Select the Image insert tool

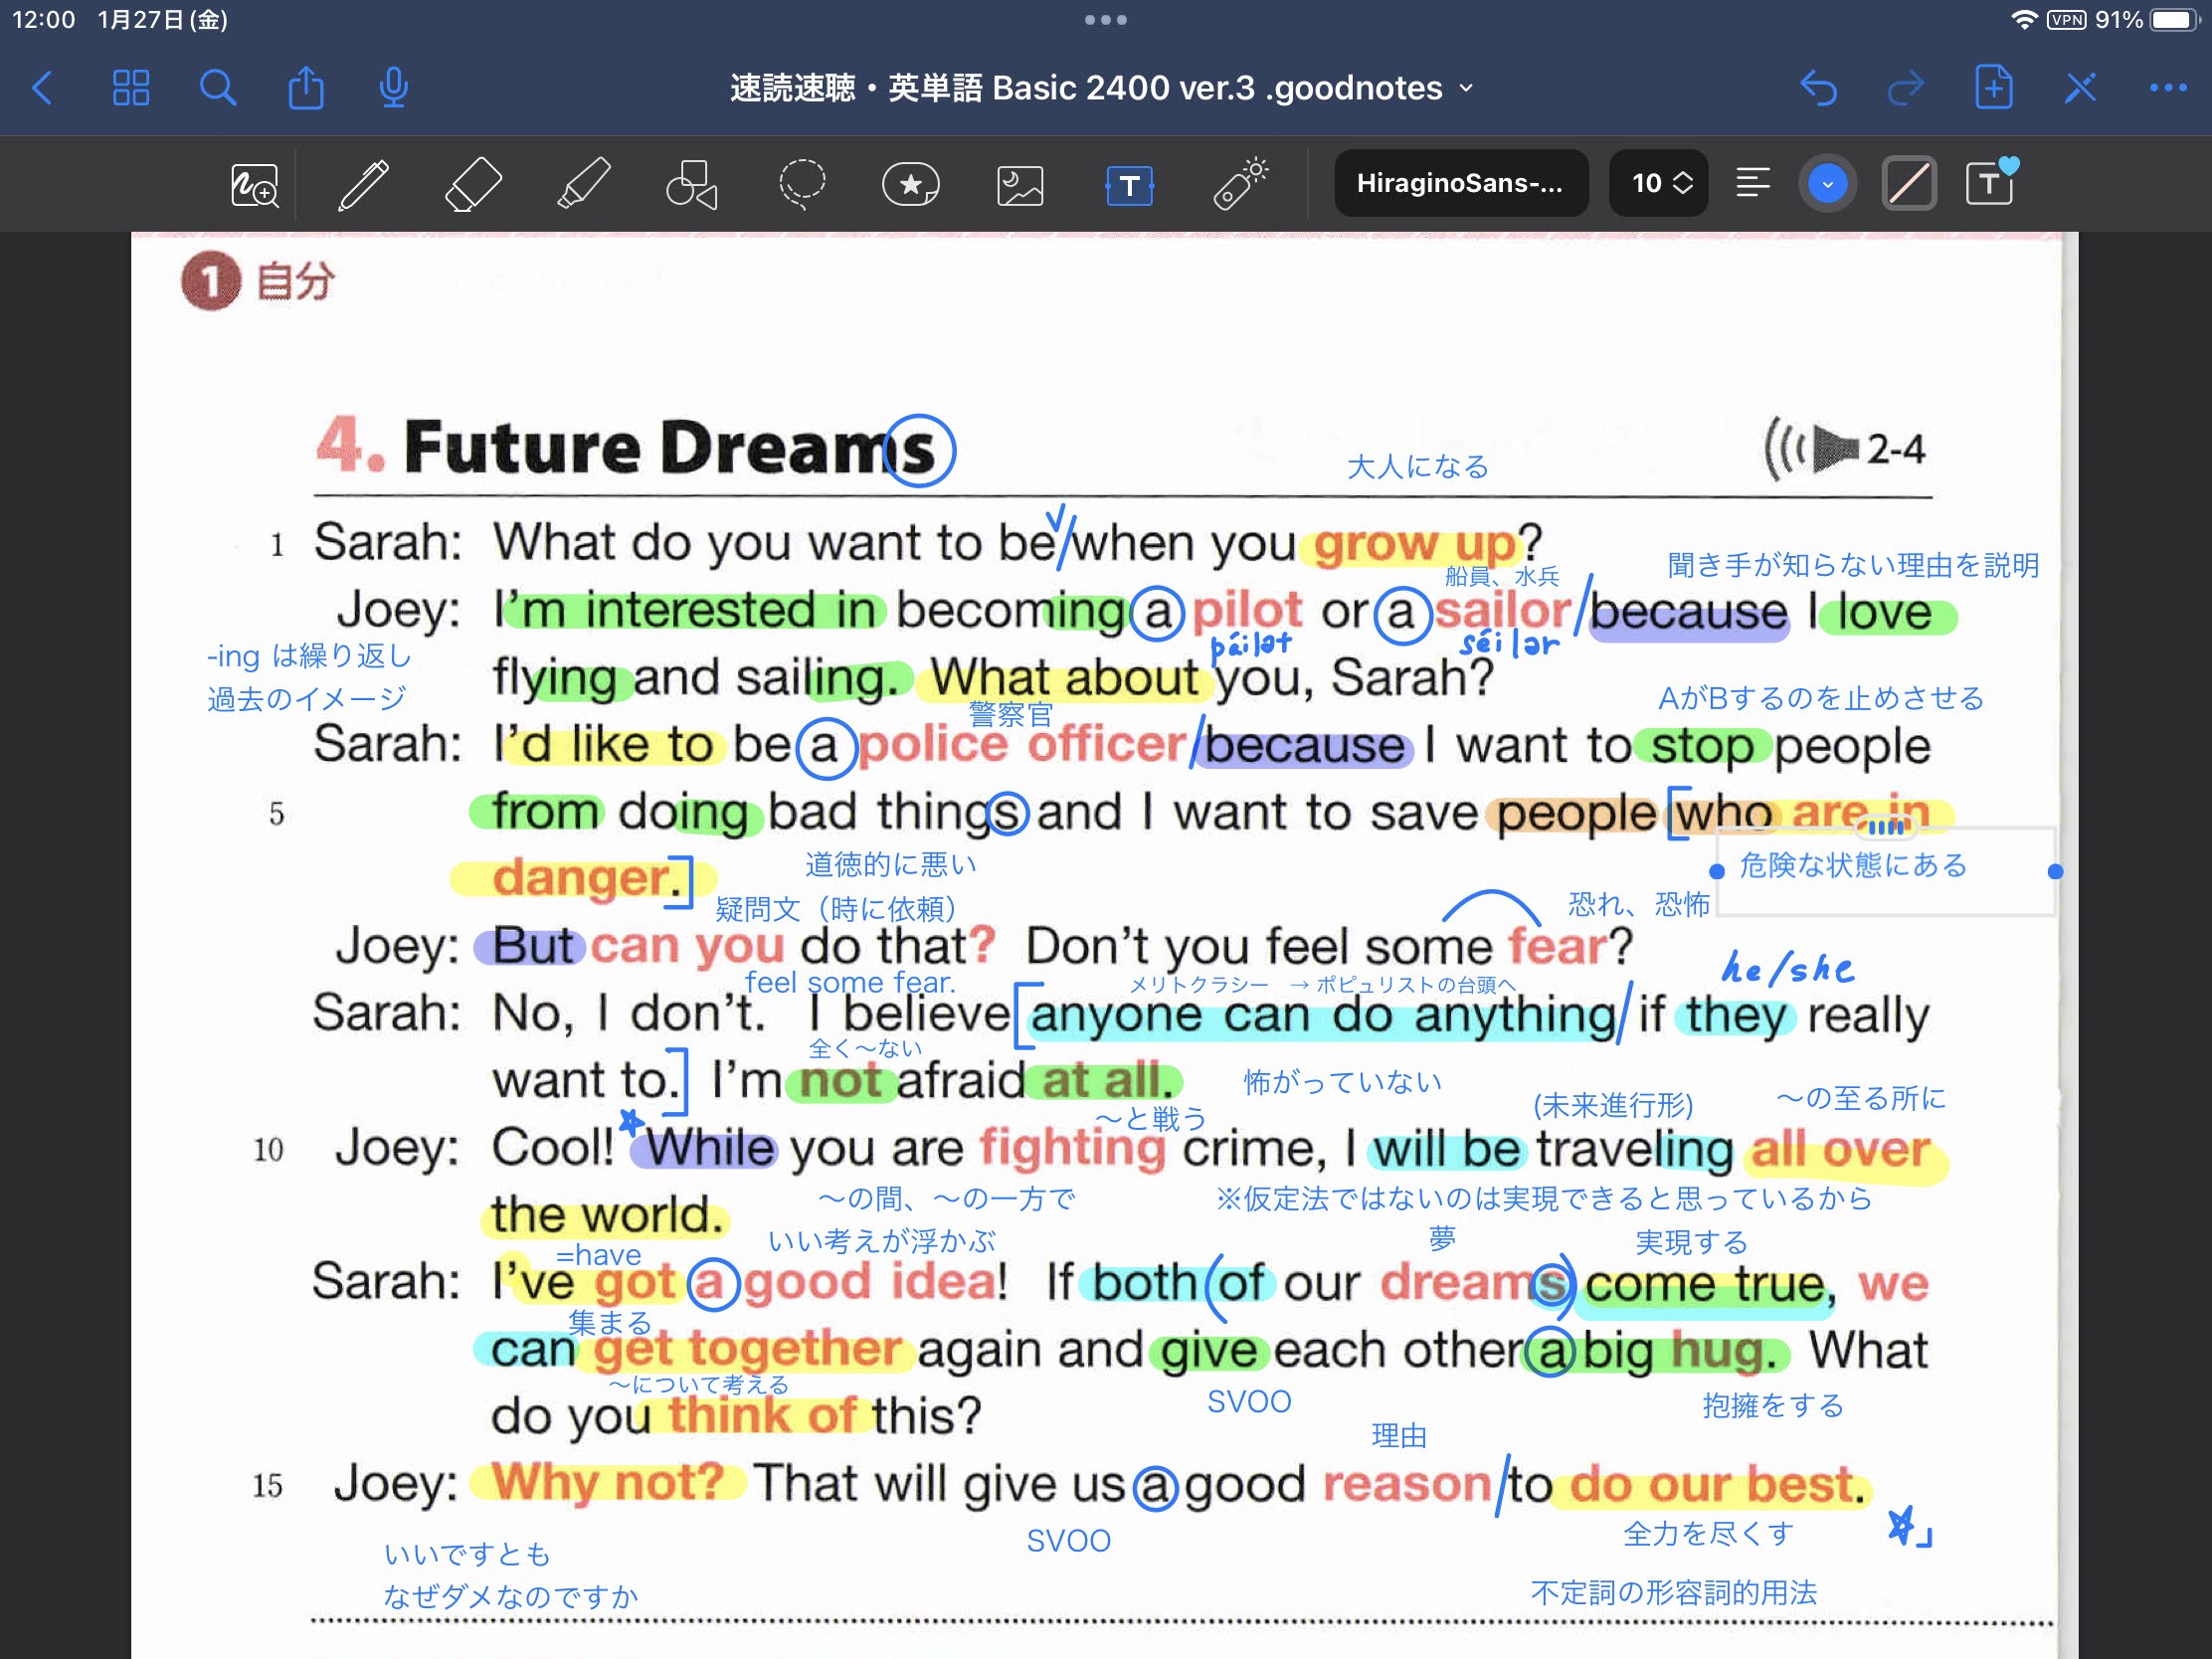tap(1020, 185)
